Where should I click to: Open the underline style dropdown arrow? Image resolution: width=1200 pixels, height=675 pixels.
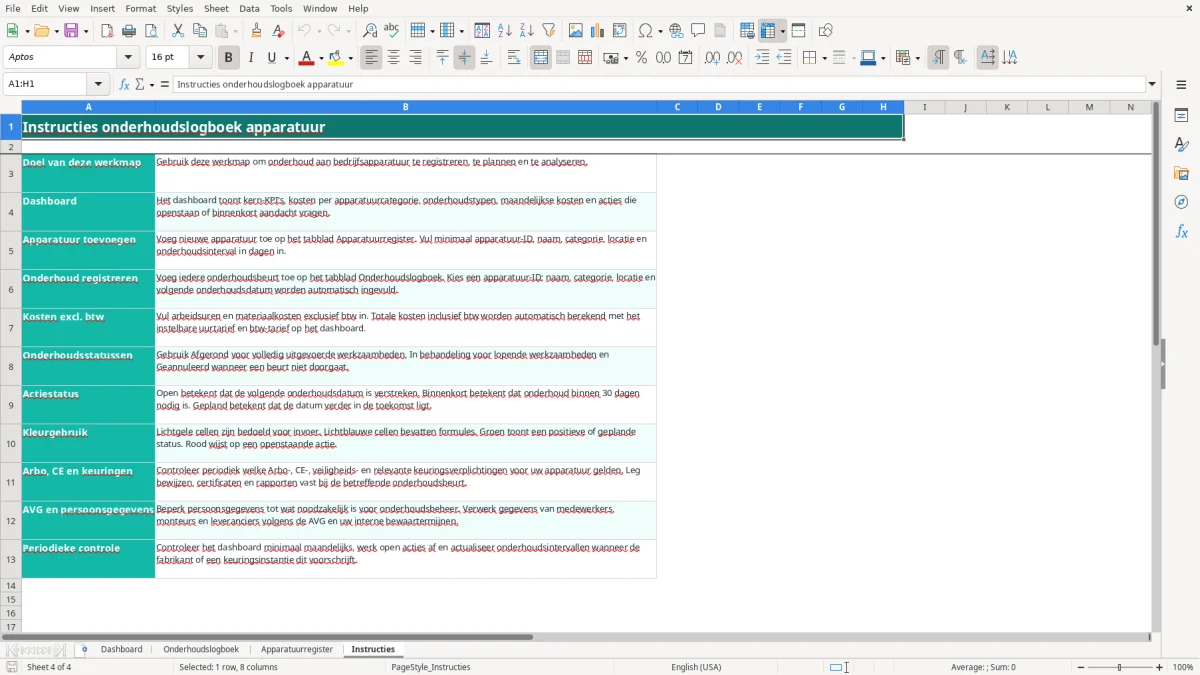pyautogui.click(x=285, y=58)
